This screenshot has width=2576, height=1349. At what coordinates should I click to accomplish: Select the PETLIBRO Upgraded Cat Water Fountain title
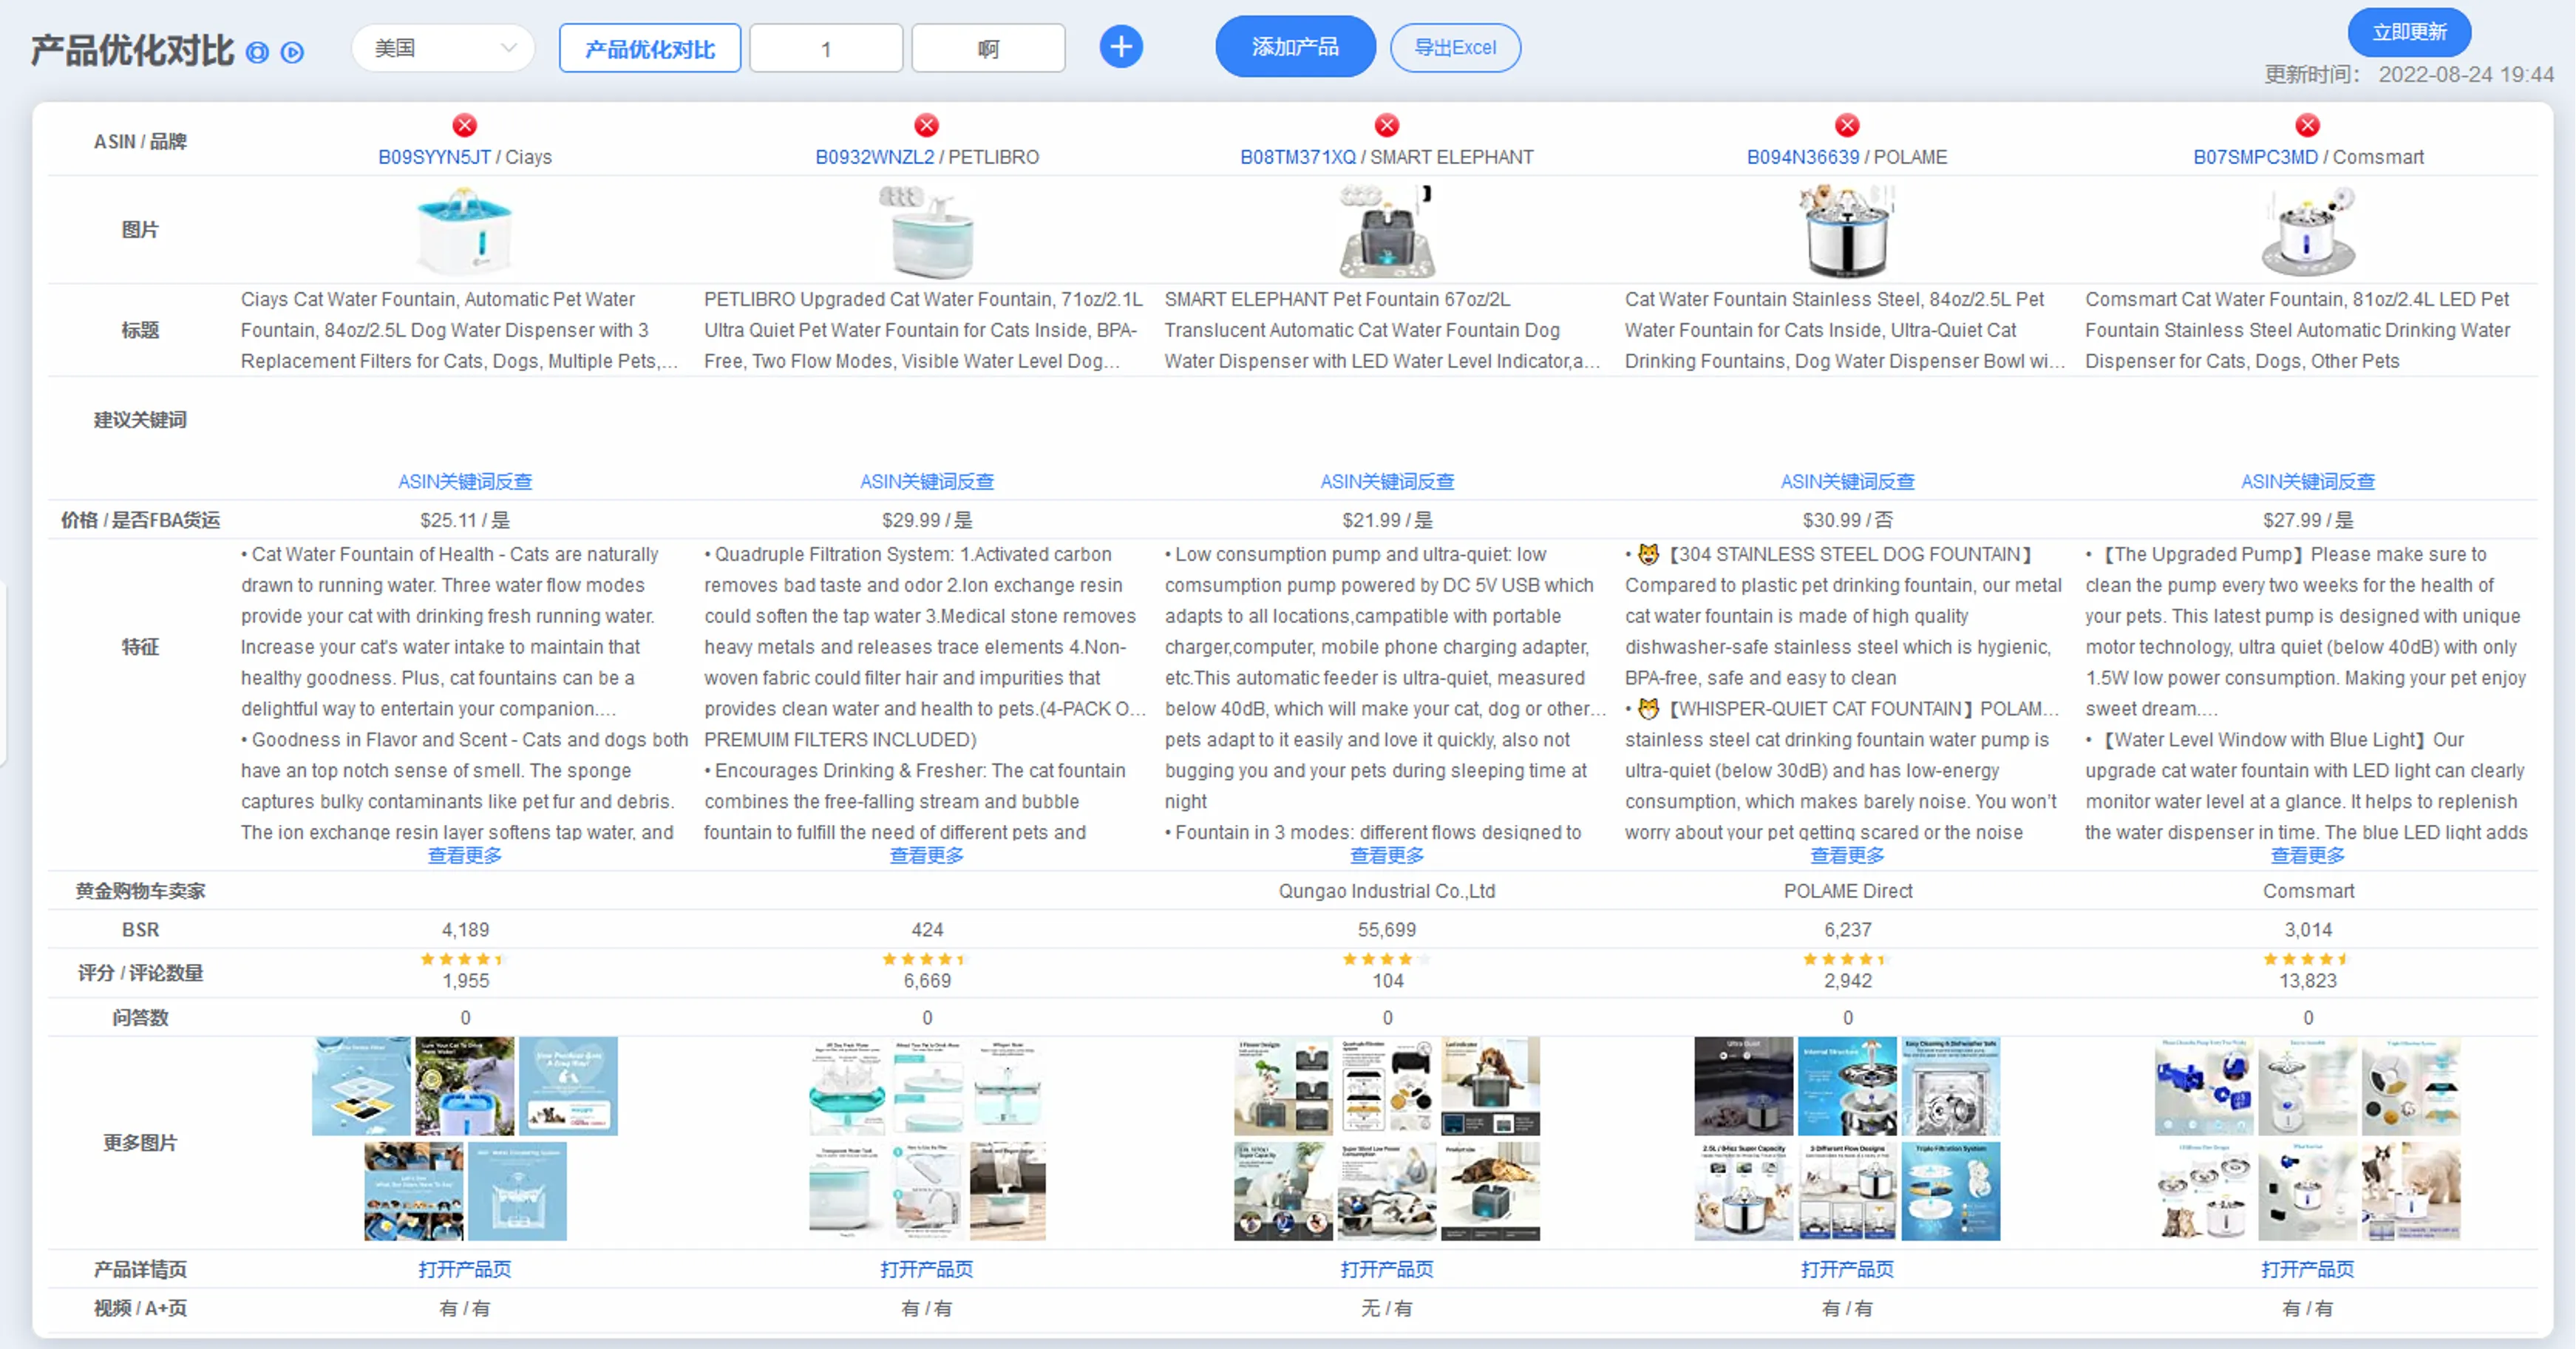point(924,330)
